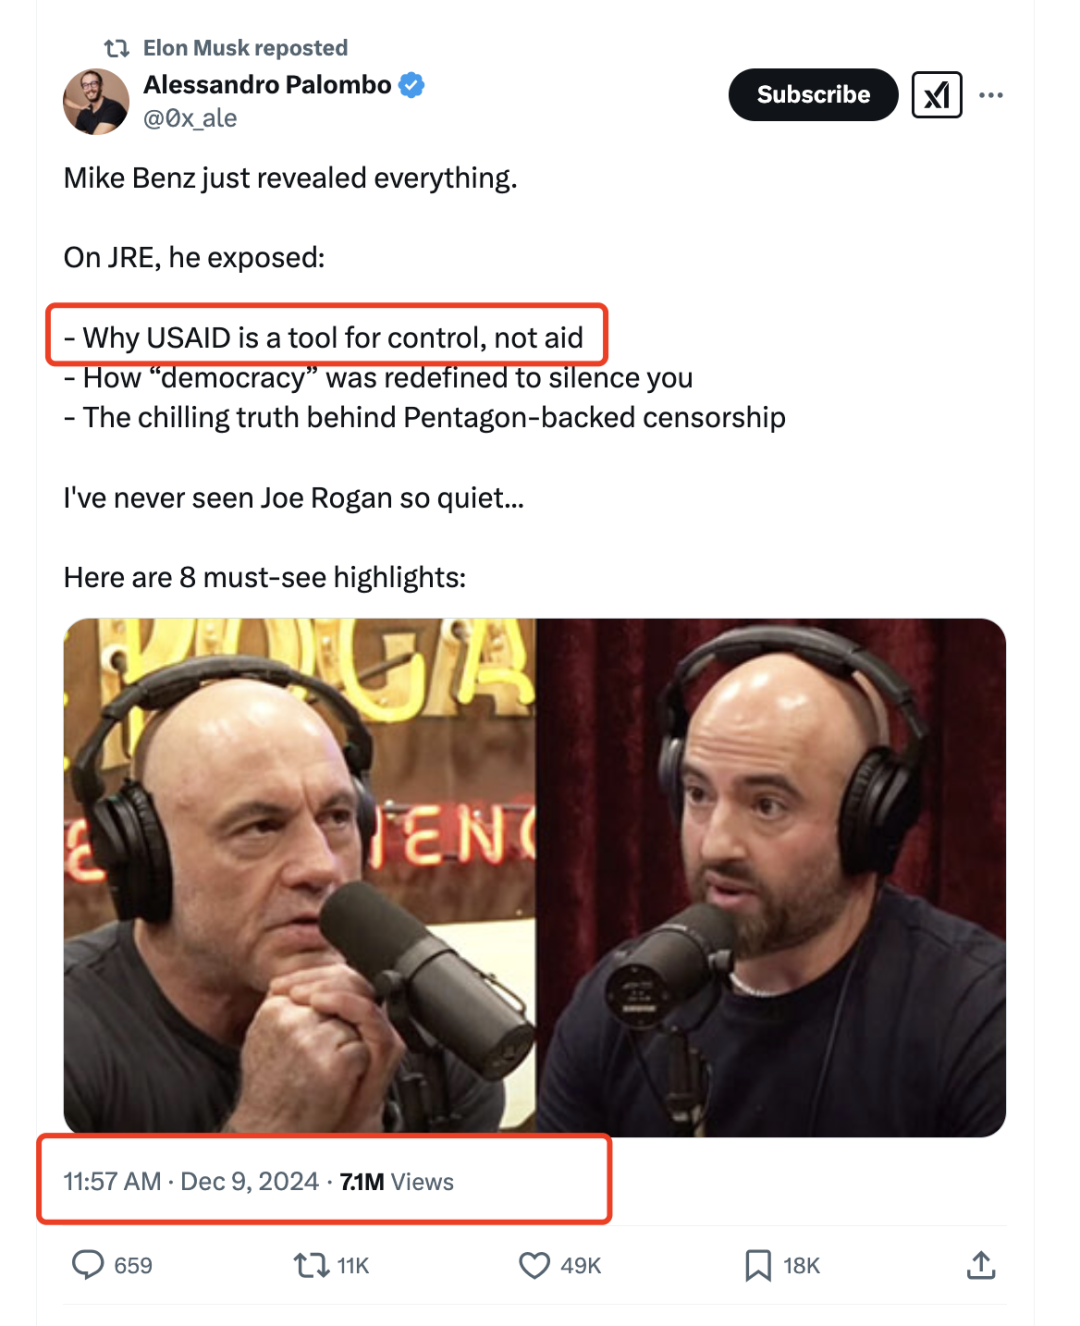1080x1326 pixels.
Task: Repost using the retweet arrows icon
Action: [x=311, y=1266]
